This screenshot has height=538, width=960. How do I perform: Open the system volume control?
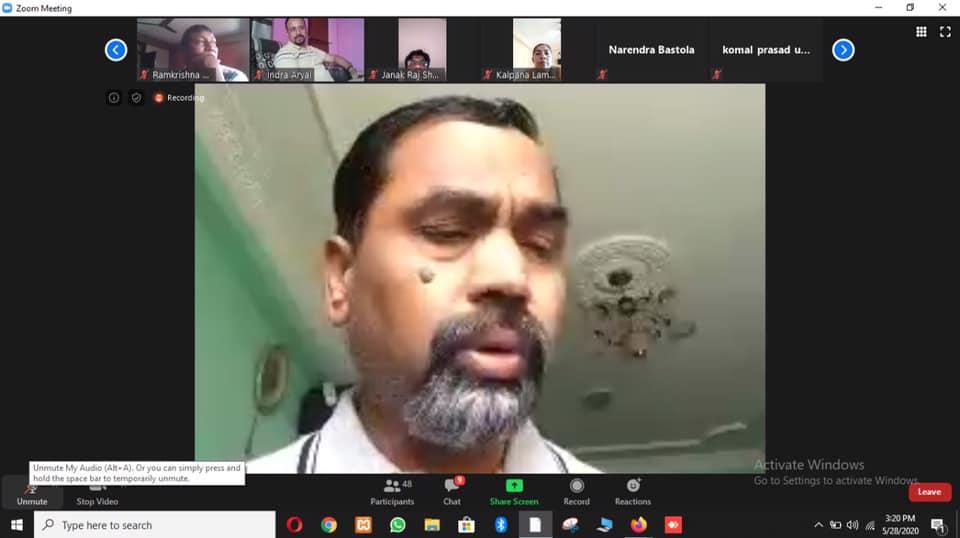click(852, 524)
